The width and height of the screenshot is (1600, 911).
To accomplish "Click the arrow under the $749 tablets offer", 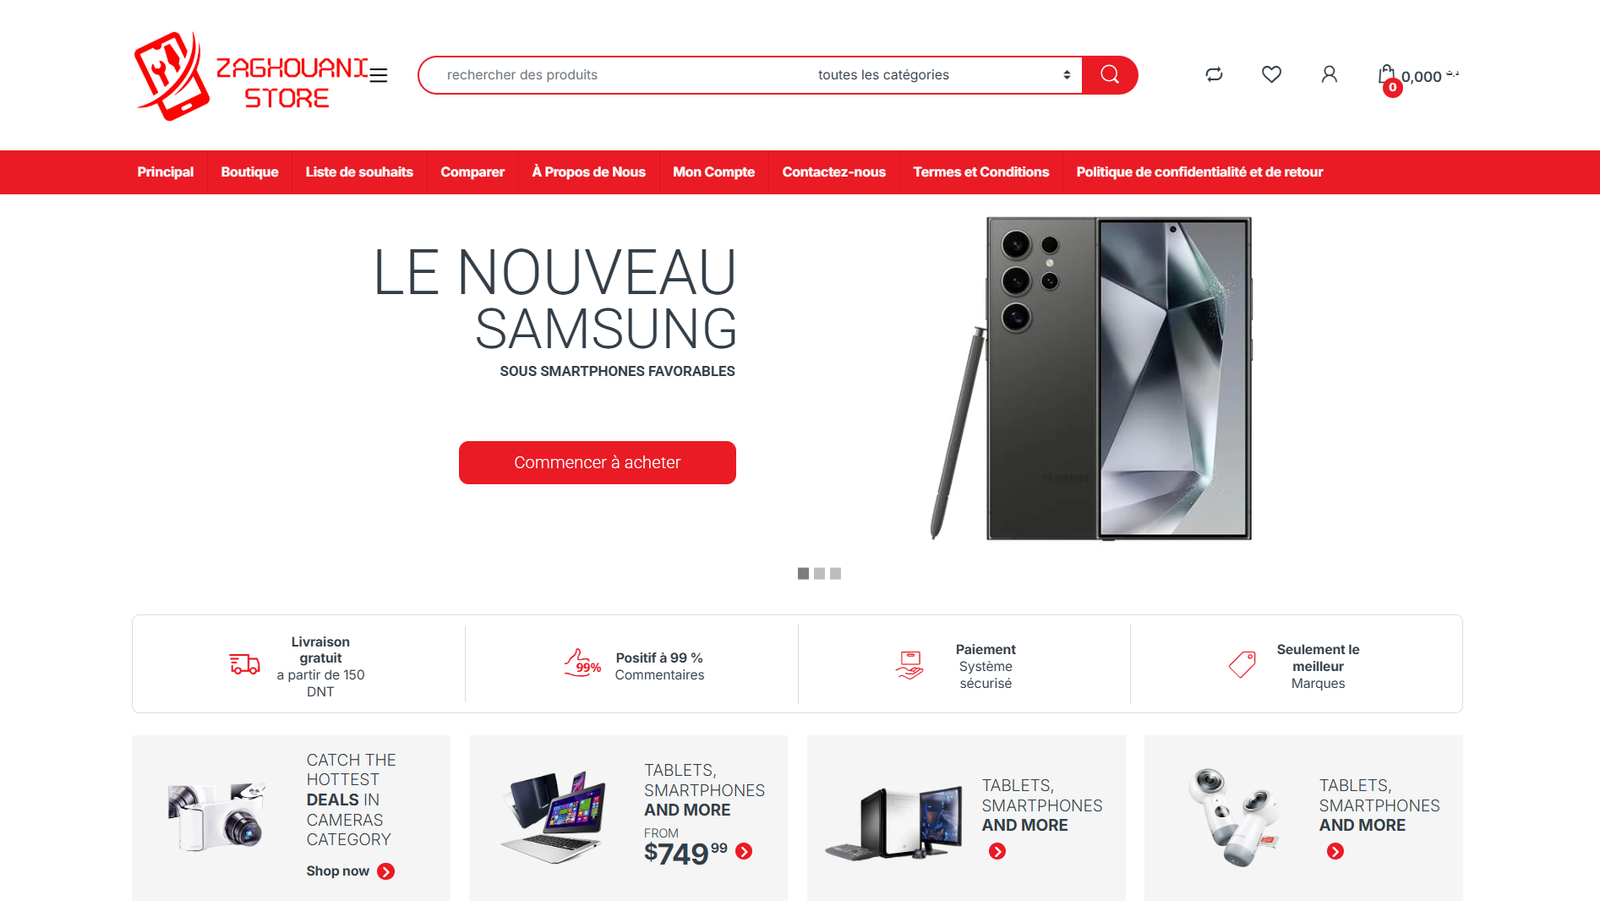I will pyautogui.click(x=744, y=852).
